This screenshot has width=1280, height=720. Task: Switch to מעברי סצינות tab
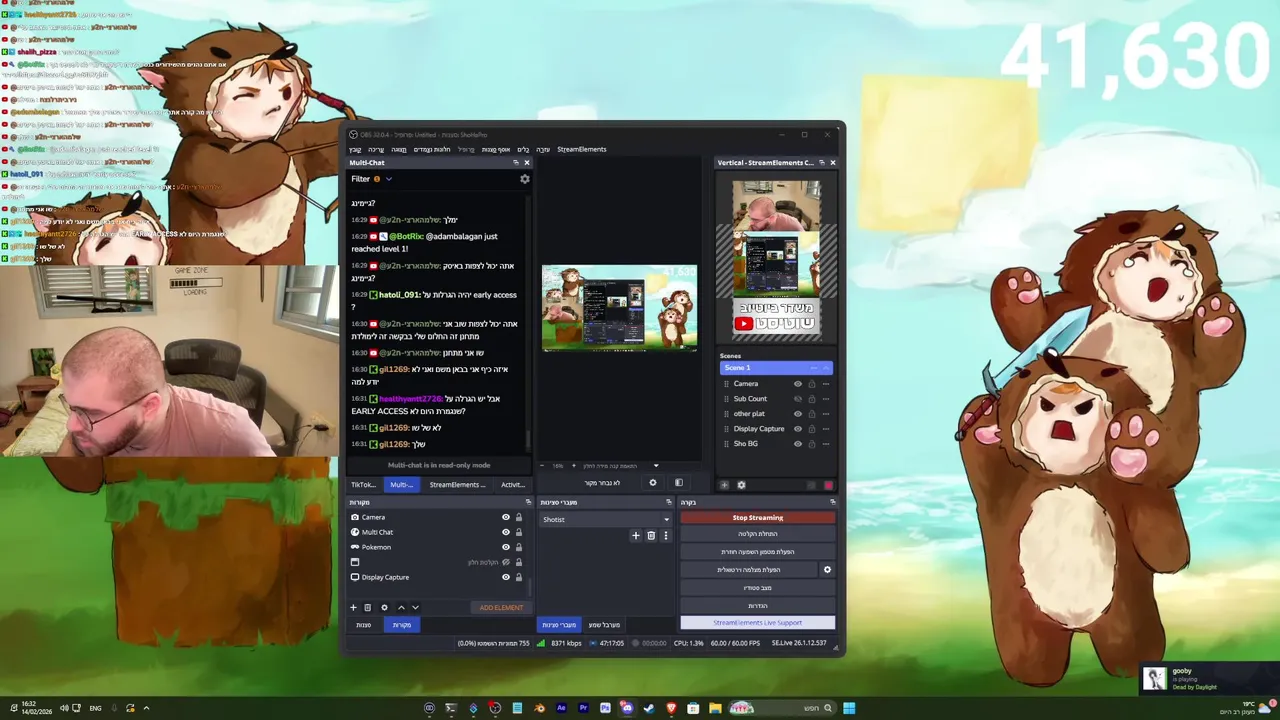pyautogui.click(x=559, y=625)
